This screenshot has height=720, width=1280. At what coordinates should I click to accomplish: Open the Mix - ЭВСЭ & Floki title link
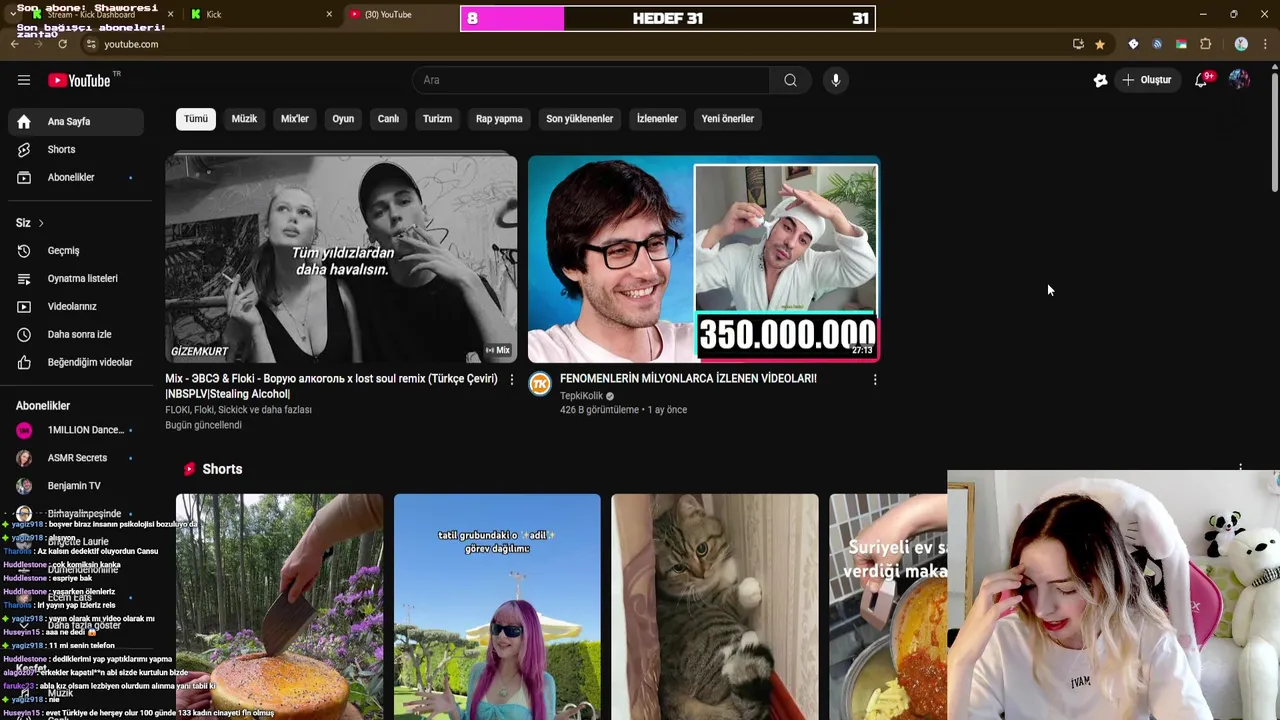pyautogui.click(x=331, y=386)
